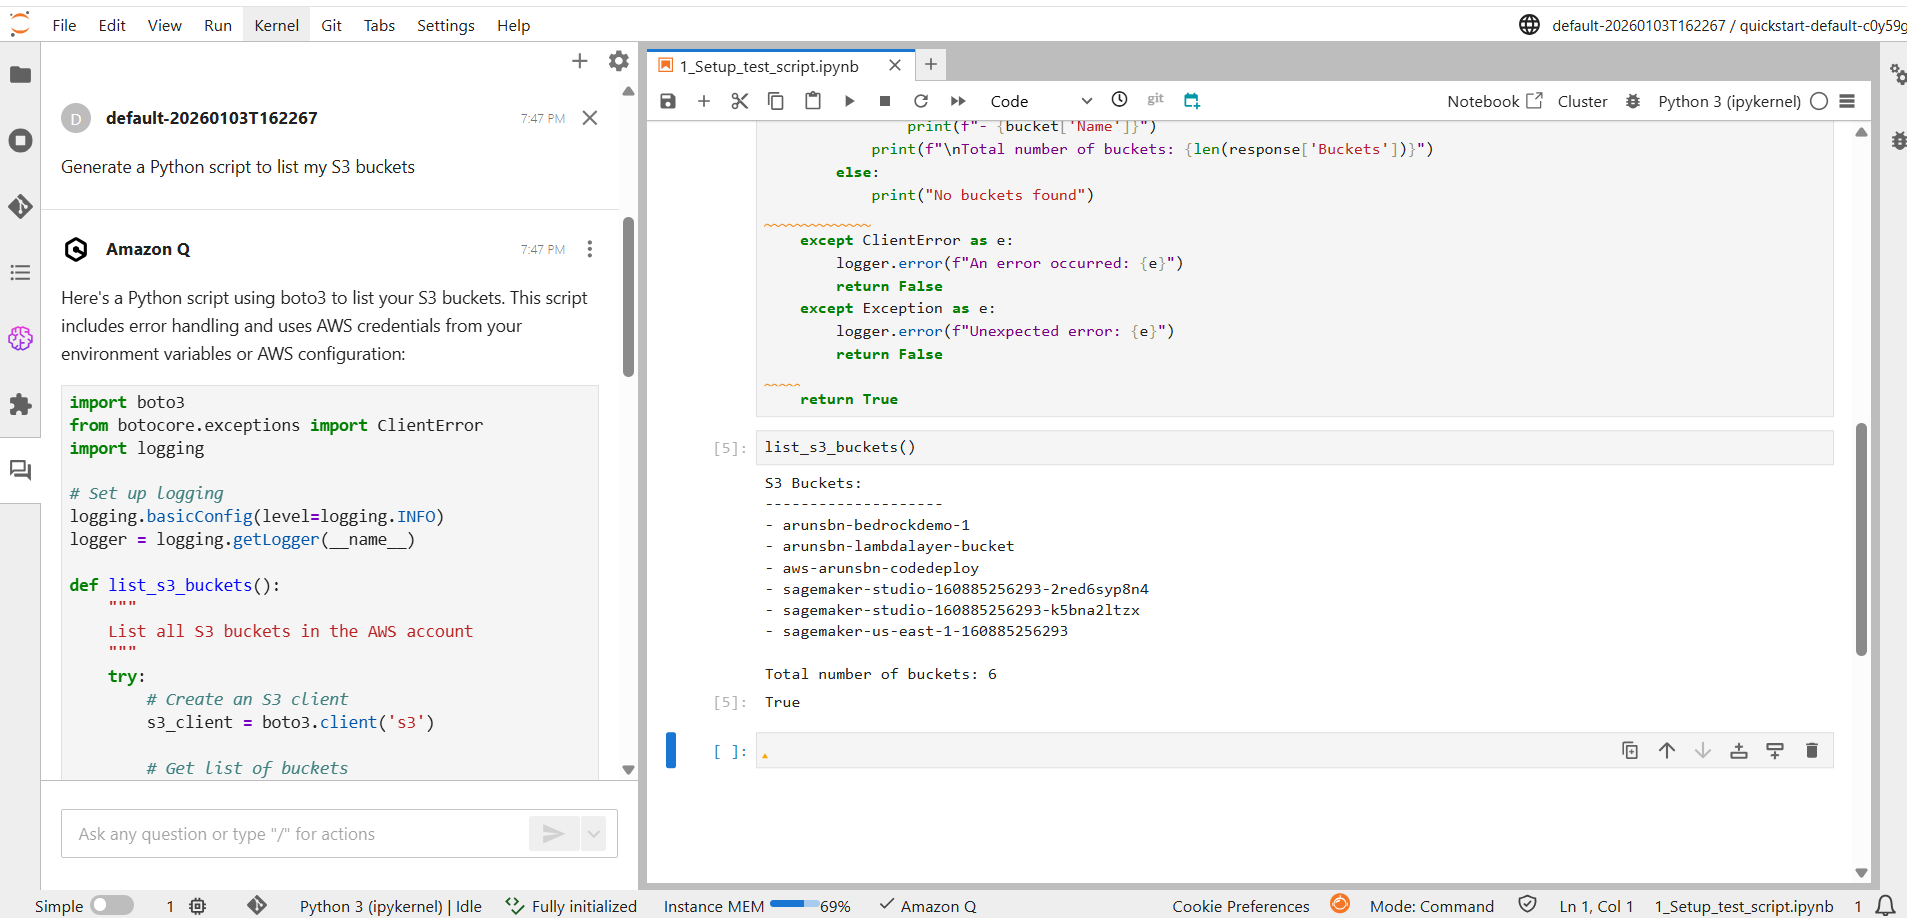Open the Git panel from the left sidebar
The width and height of the screenshot is (1907, 918).
20,207
